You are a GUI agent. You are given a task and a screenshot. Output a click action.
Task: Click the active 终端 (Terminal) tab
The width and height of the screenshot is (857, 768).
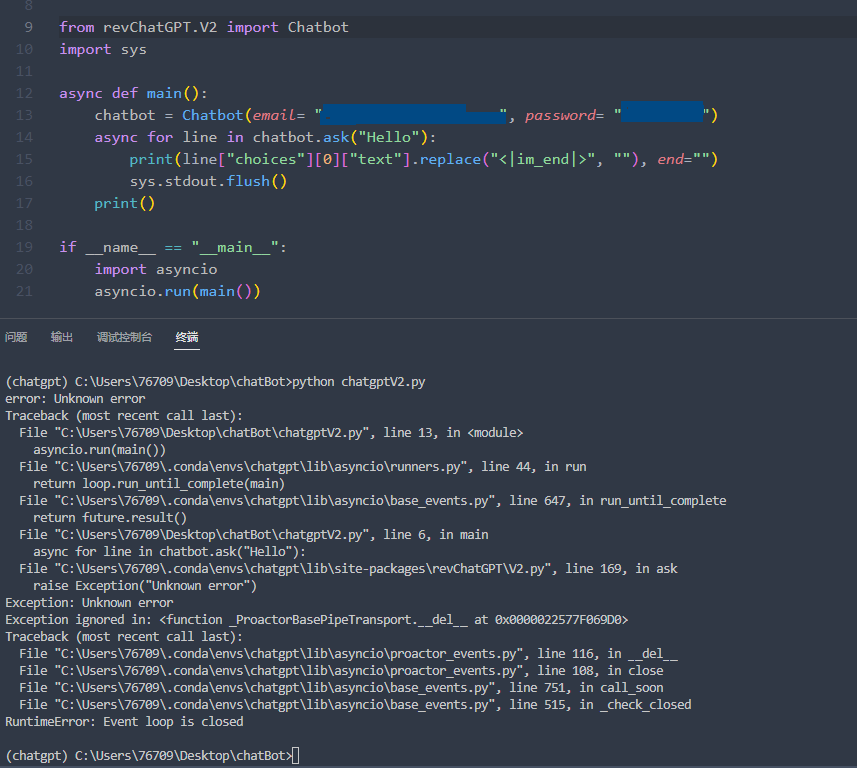[186, 337]
